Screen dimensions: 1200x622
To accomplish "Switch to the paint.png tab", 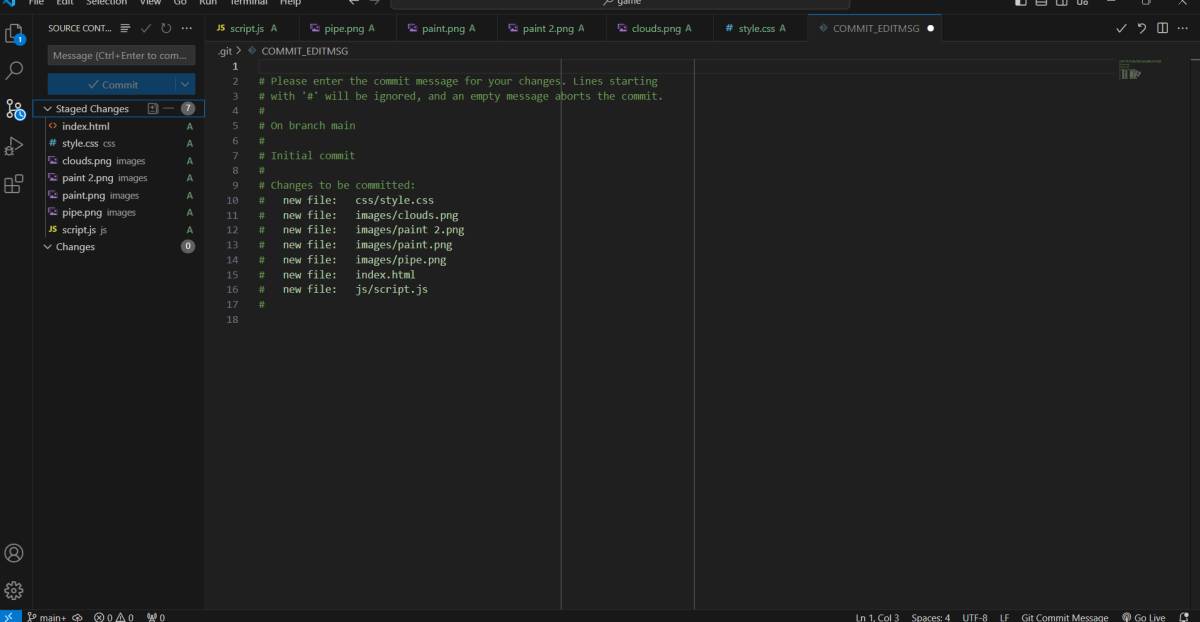I will click(447, 28).
